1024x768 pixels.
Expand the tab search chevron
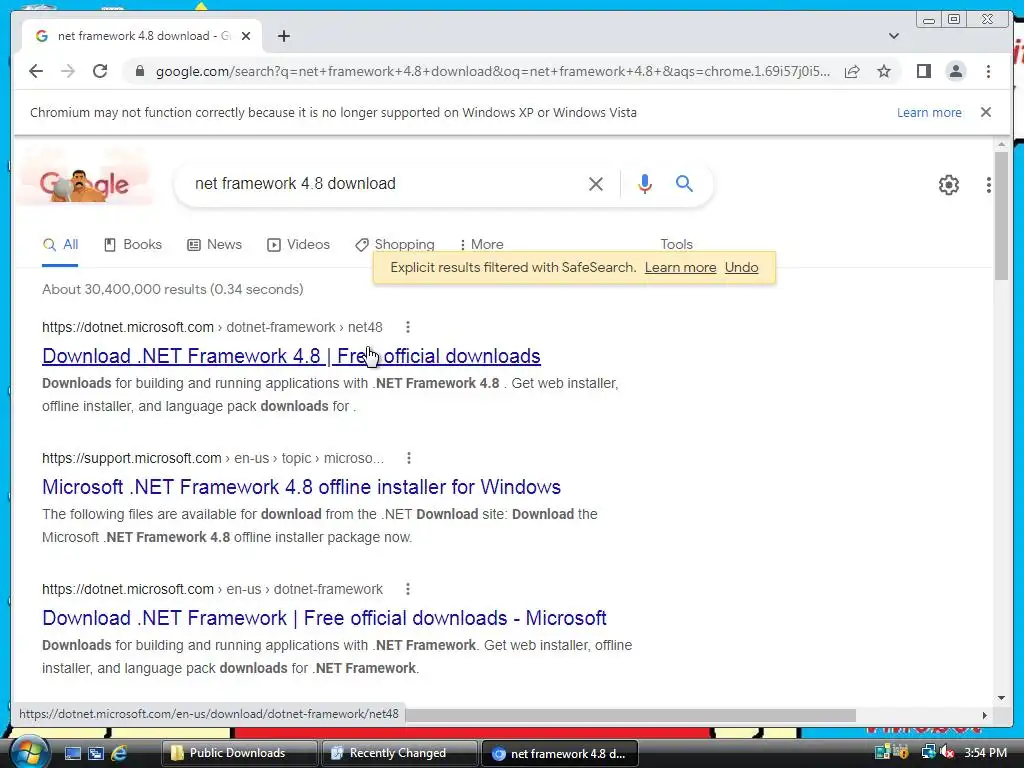[894, 36]
